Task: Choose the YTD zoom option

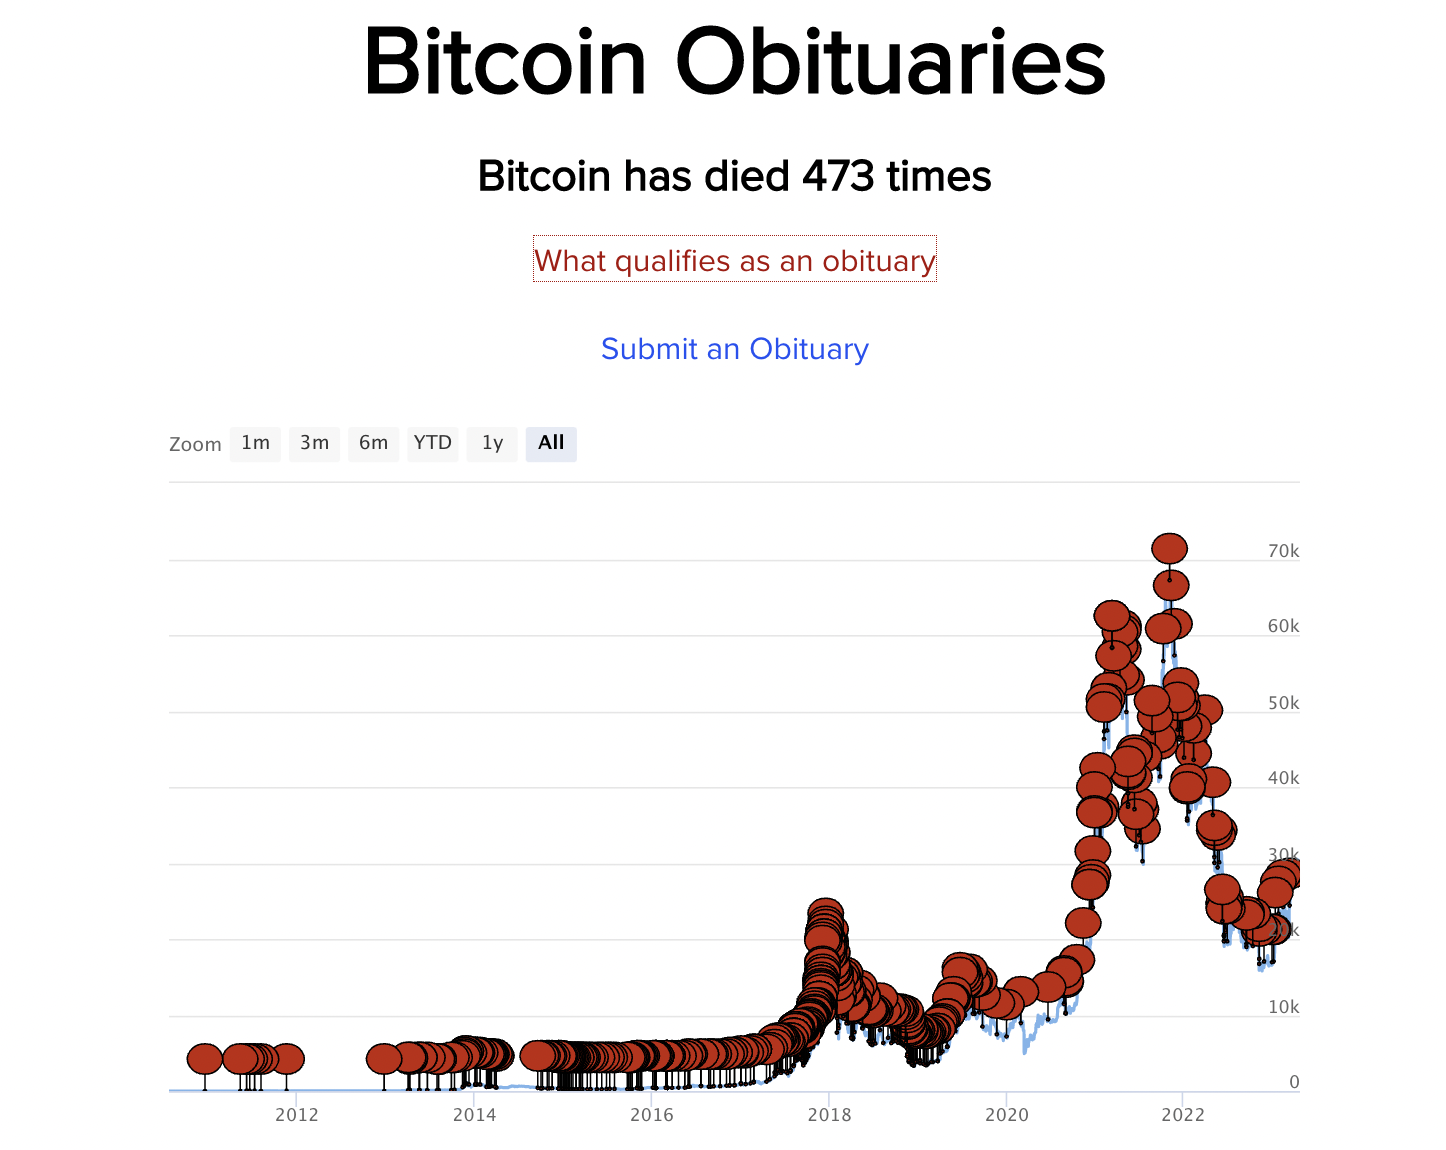Action: tap(432, 443)
